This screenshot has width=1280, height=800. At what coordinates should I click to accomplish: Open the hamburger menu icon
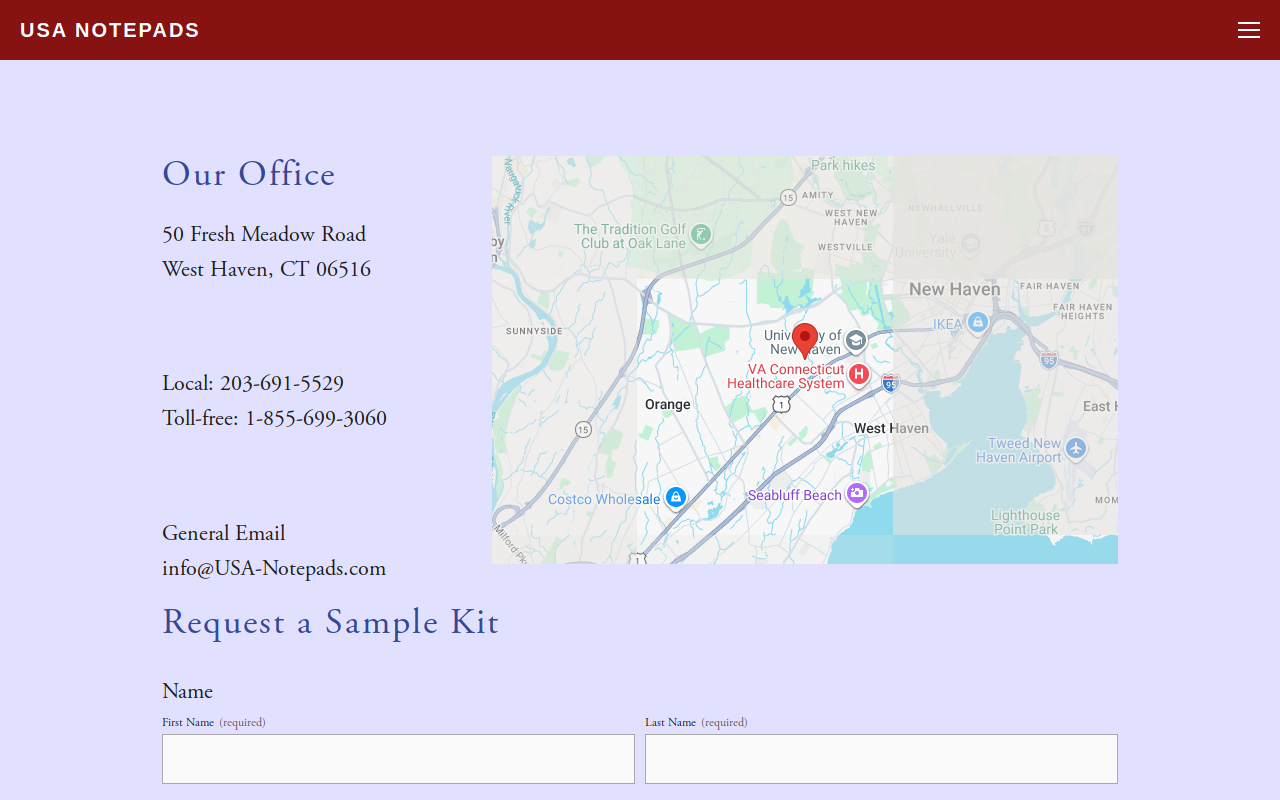[1249, 30]
